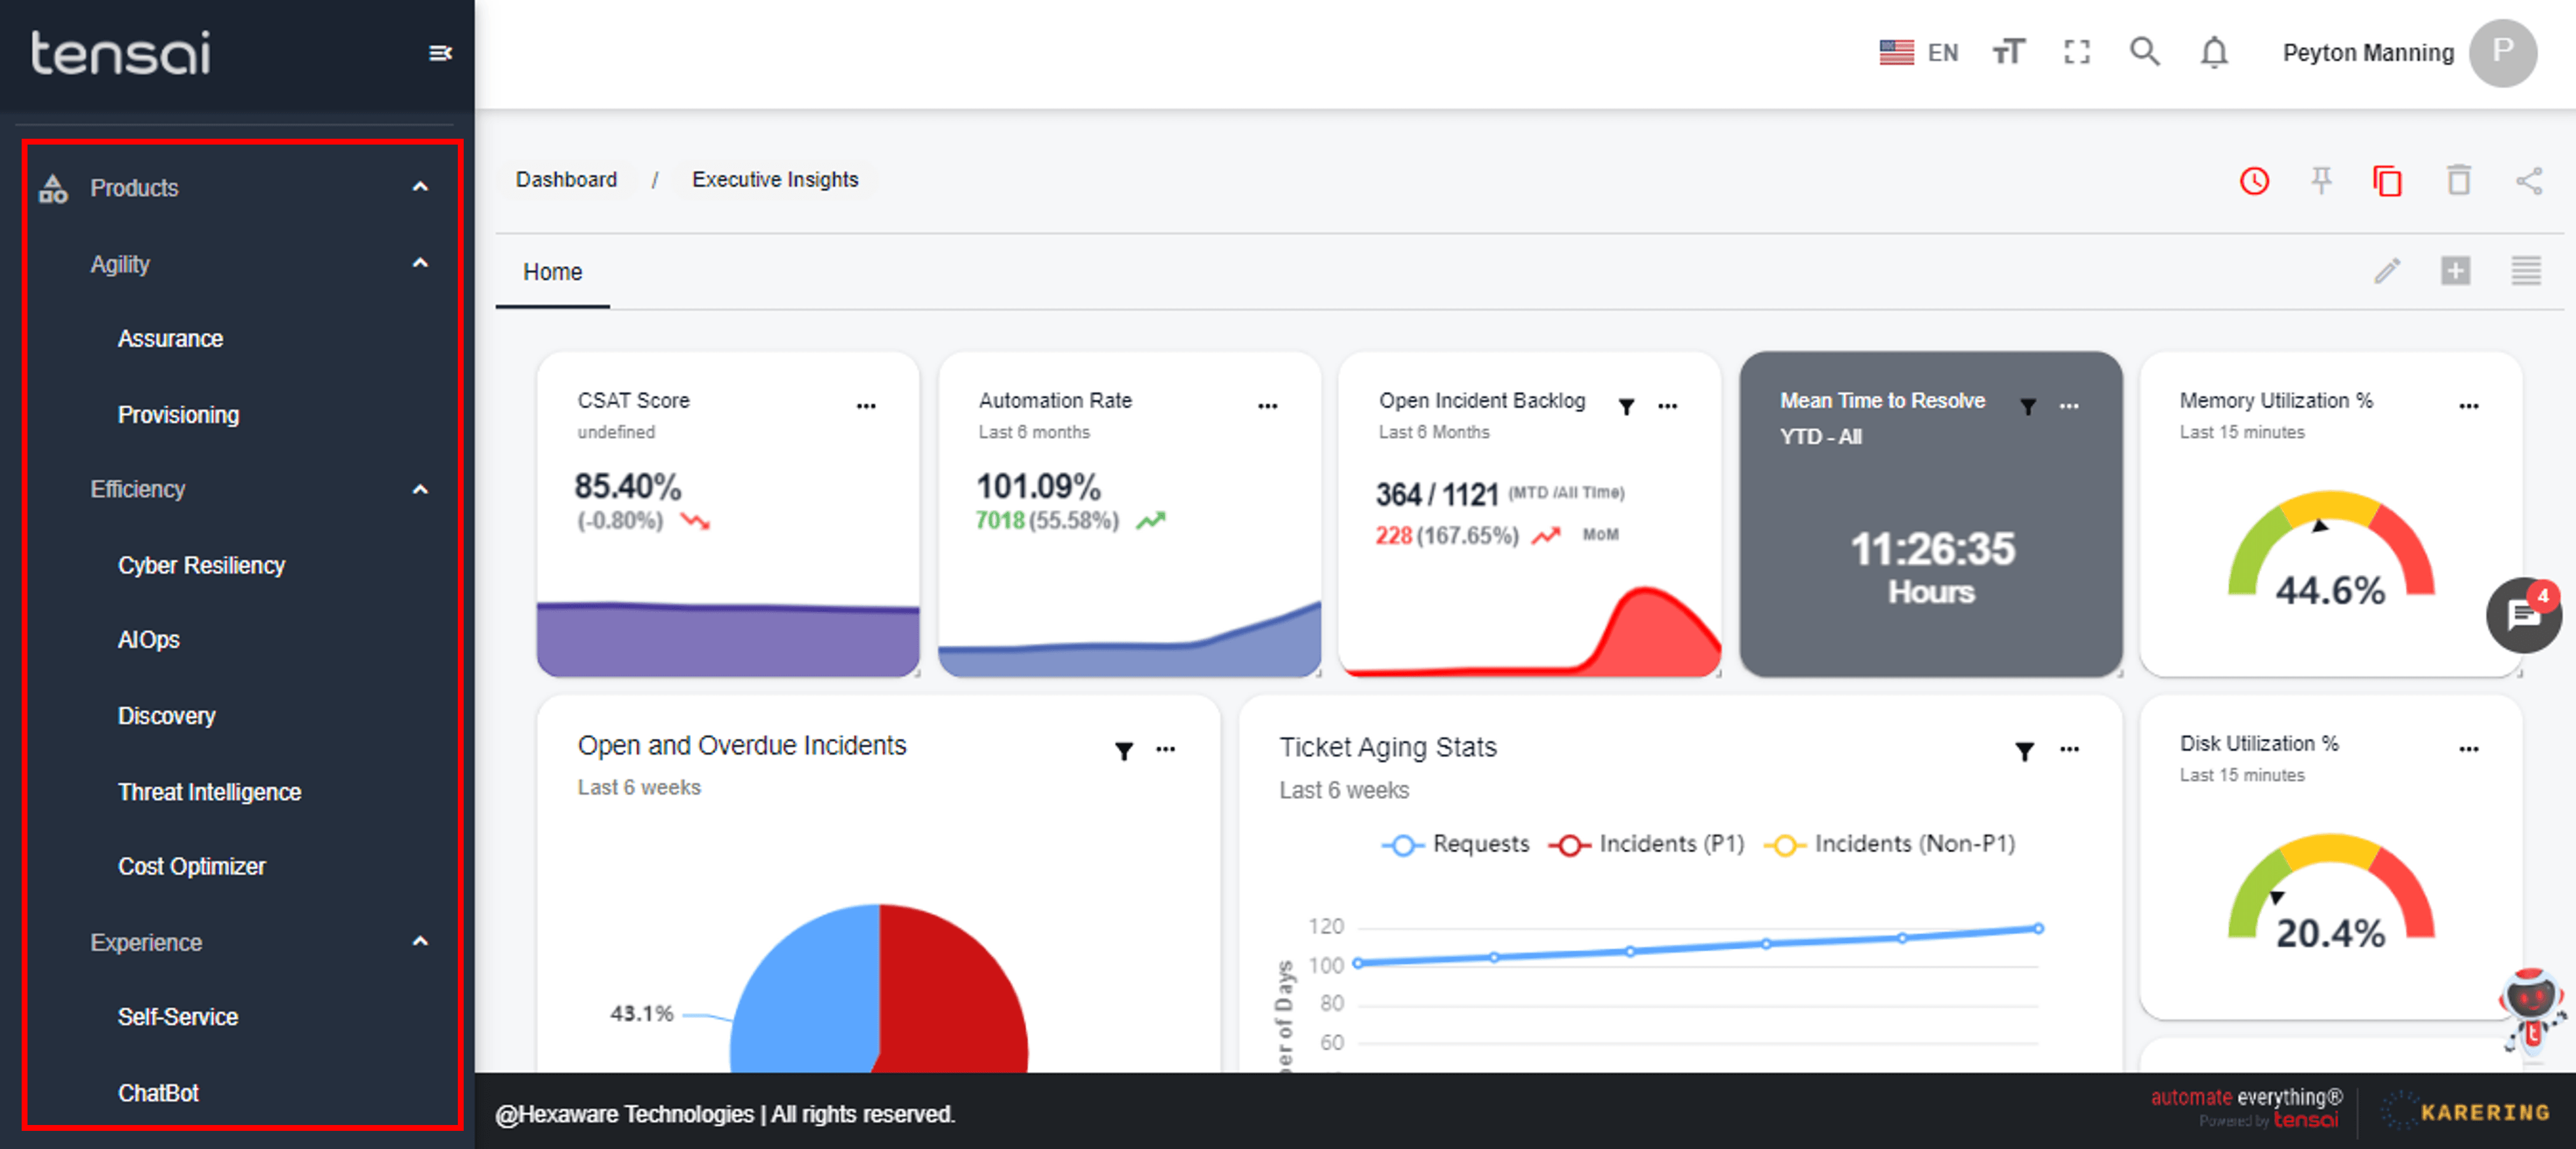Collapse the Experience section chevron
2576x1149 pixels.
tap(420, 941)
